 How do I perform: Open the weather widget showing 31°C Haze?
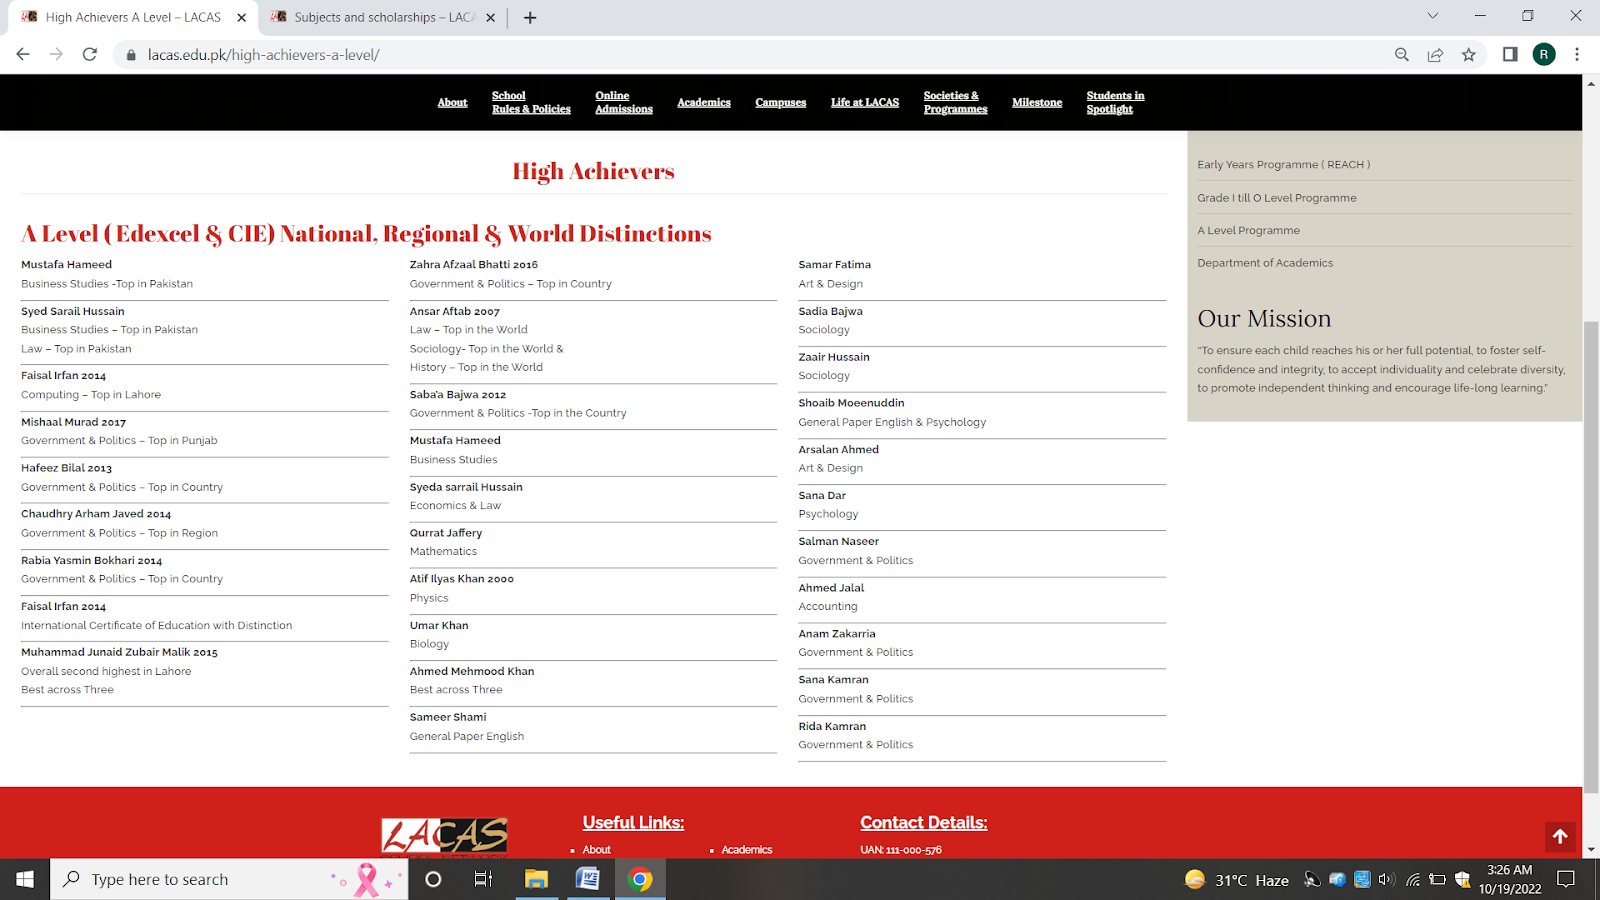click(x=1236, y=880)
